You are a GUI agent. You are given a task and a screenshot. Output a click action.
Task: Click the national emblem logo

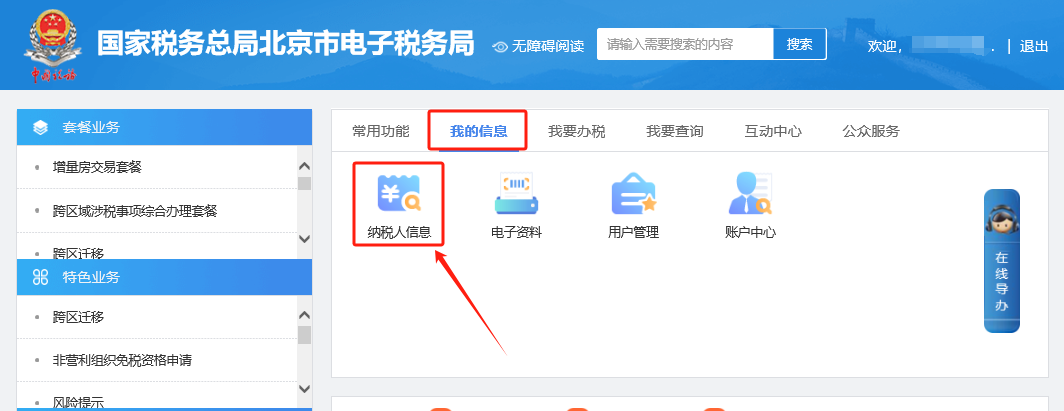pyautogui.click(x=53, y=44)
